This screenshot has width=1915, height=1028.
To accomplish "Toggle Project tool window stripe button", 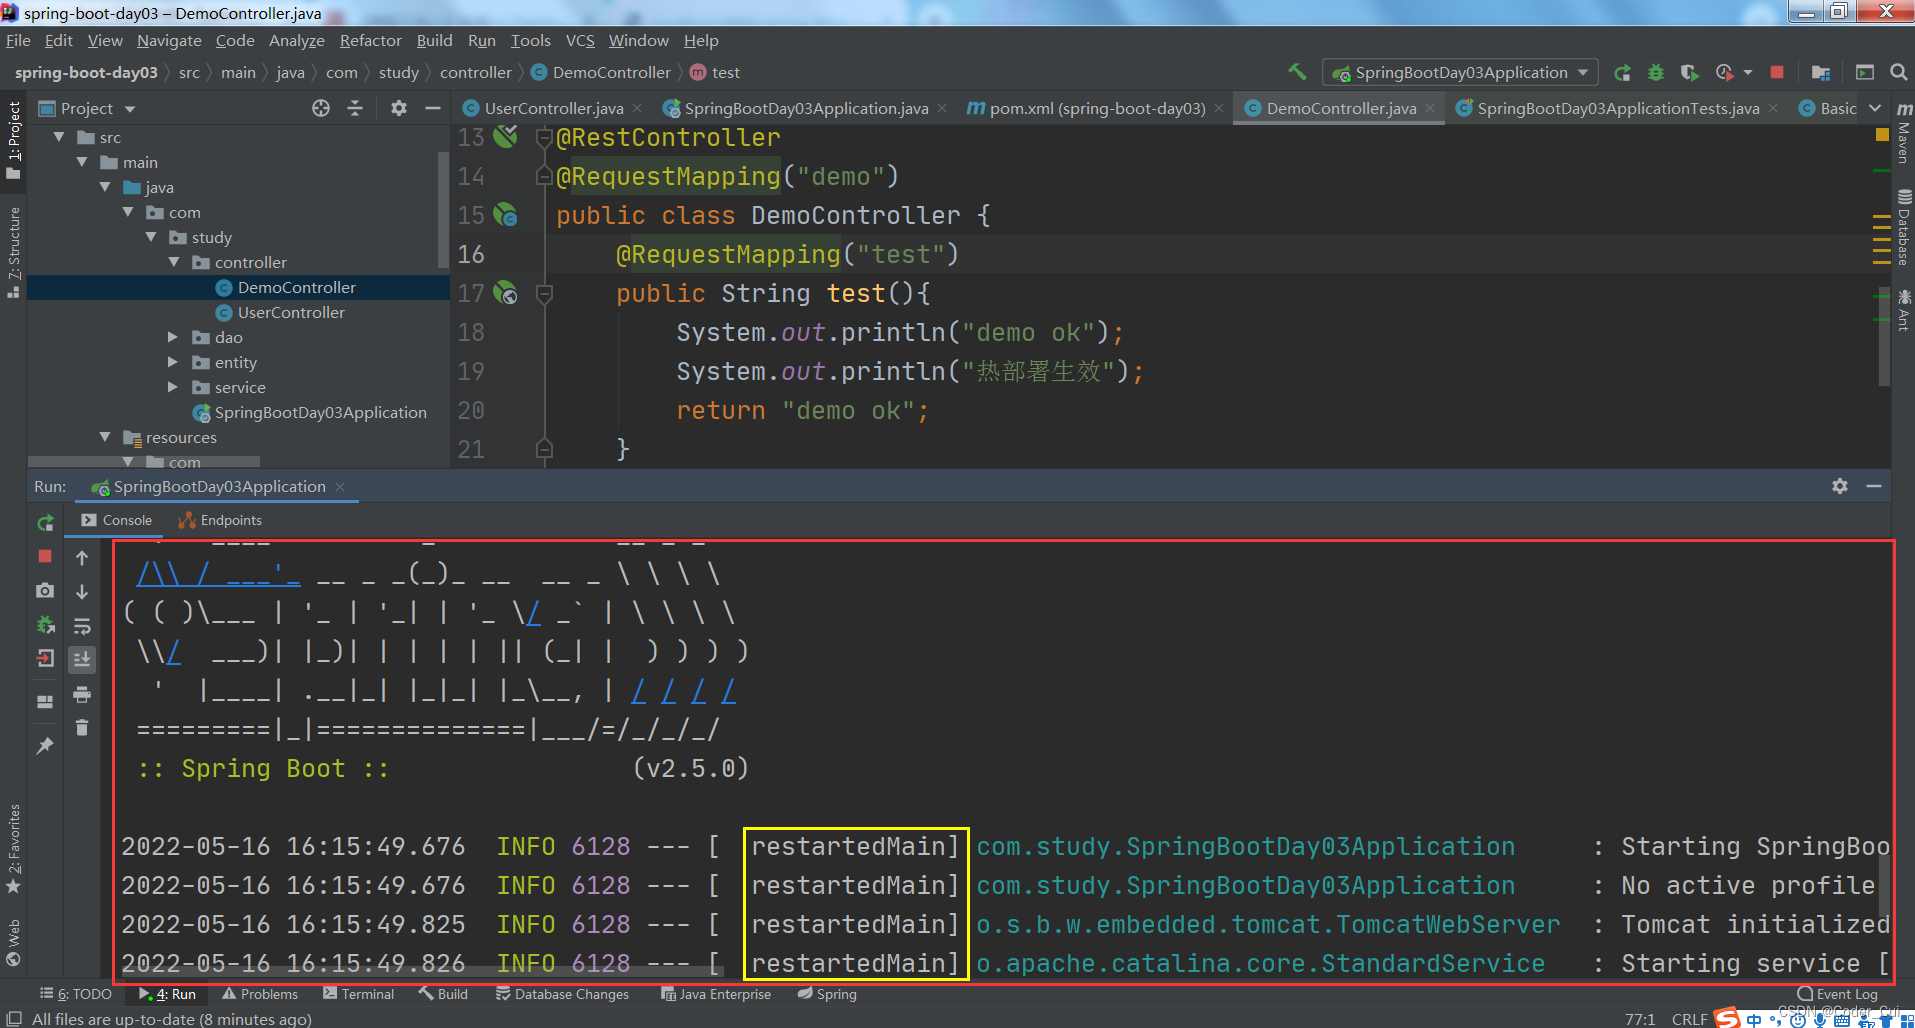I will 13,140.
